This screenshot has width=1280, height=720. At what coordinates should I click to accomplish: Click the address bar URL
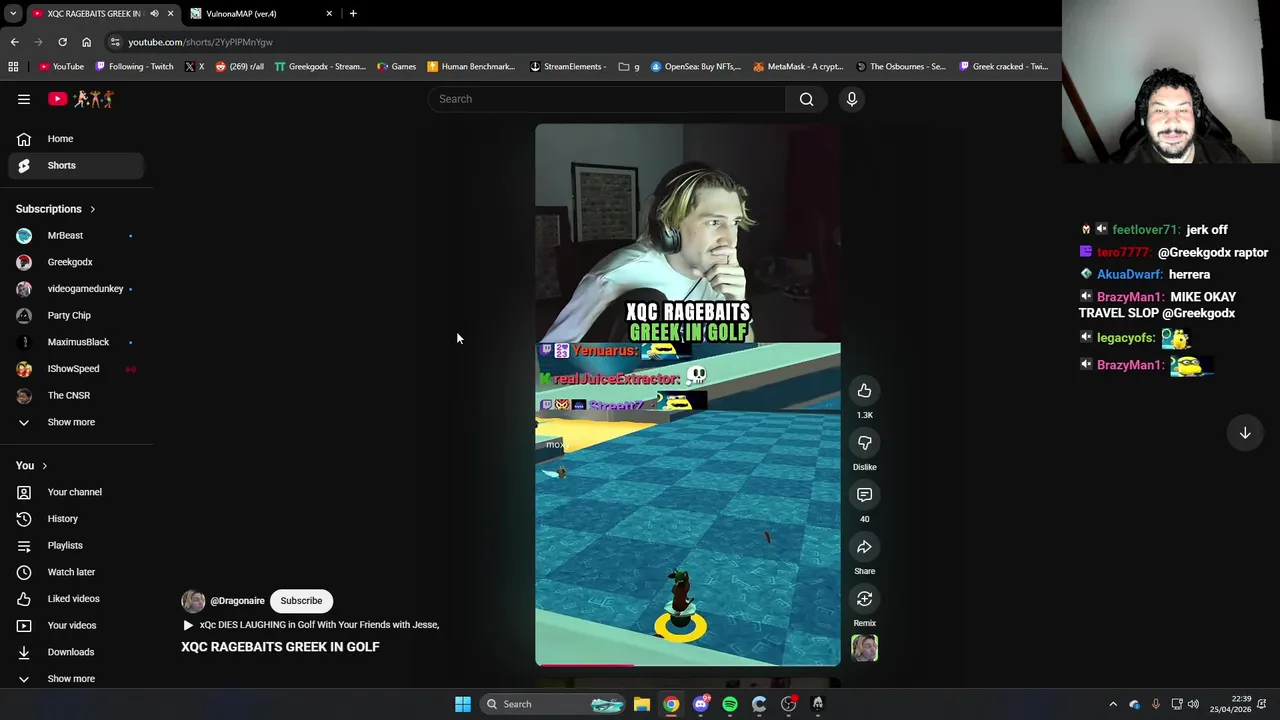200,42
